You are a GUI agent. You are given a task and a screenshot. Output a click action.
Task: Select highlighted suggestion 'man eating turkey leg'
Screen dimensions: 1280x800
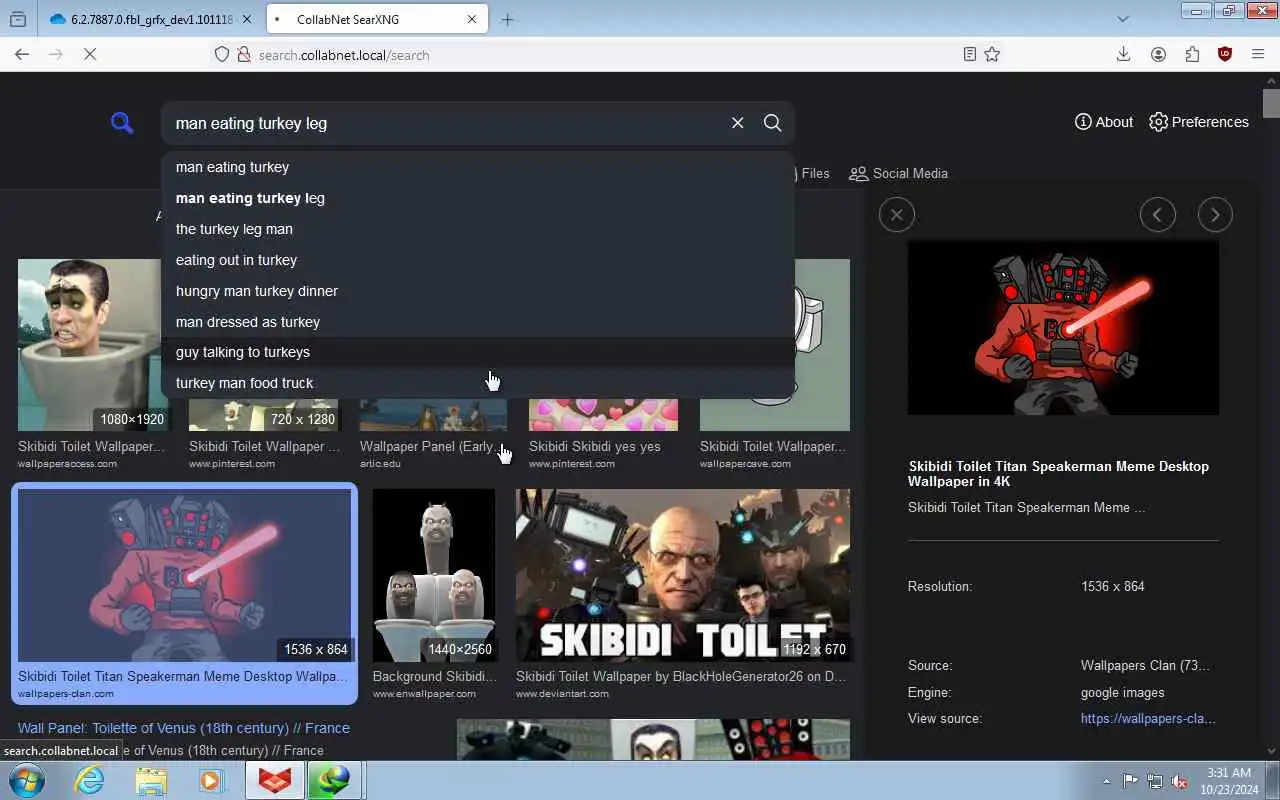pos(478,198)
